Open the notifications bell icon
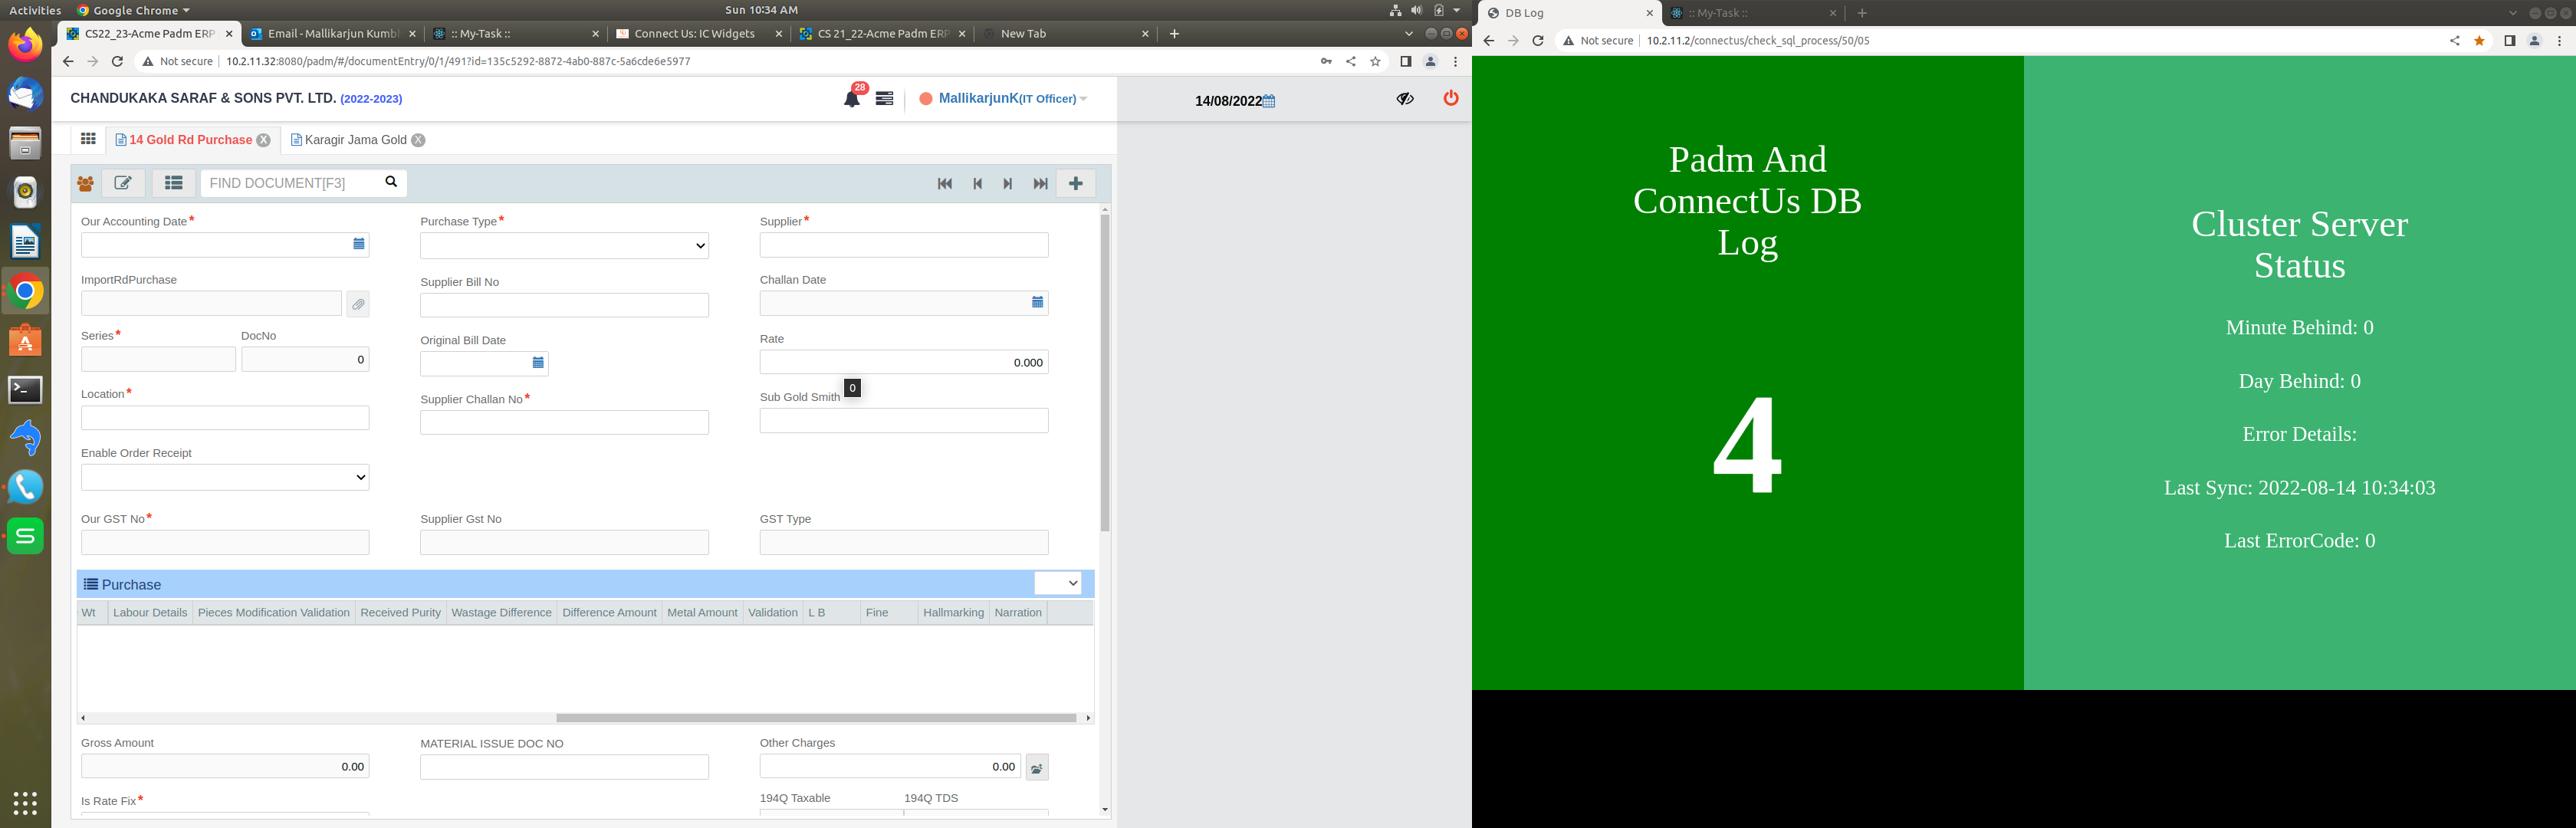 pos(851,99)
